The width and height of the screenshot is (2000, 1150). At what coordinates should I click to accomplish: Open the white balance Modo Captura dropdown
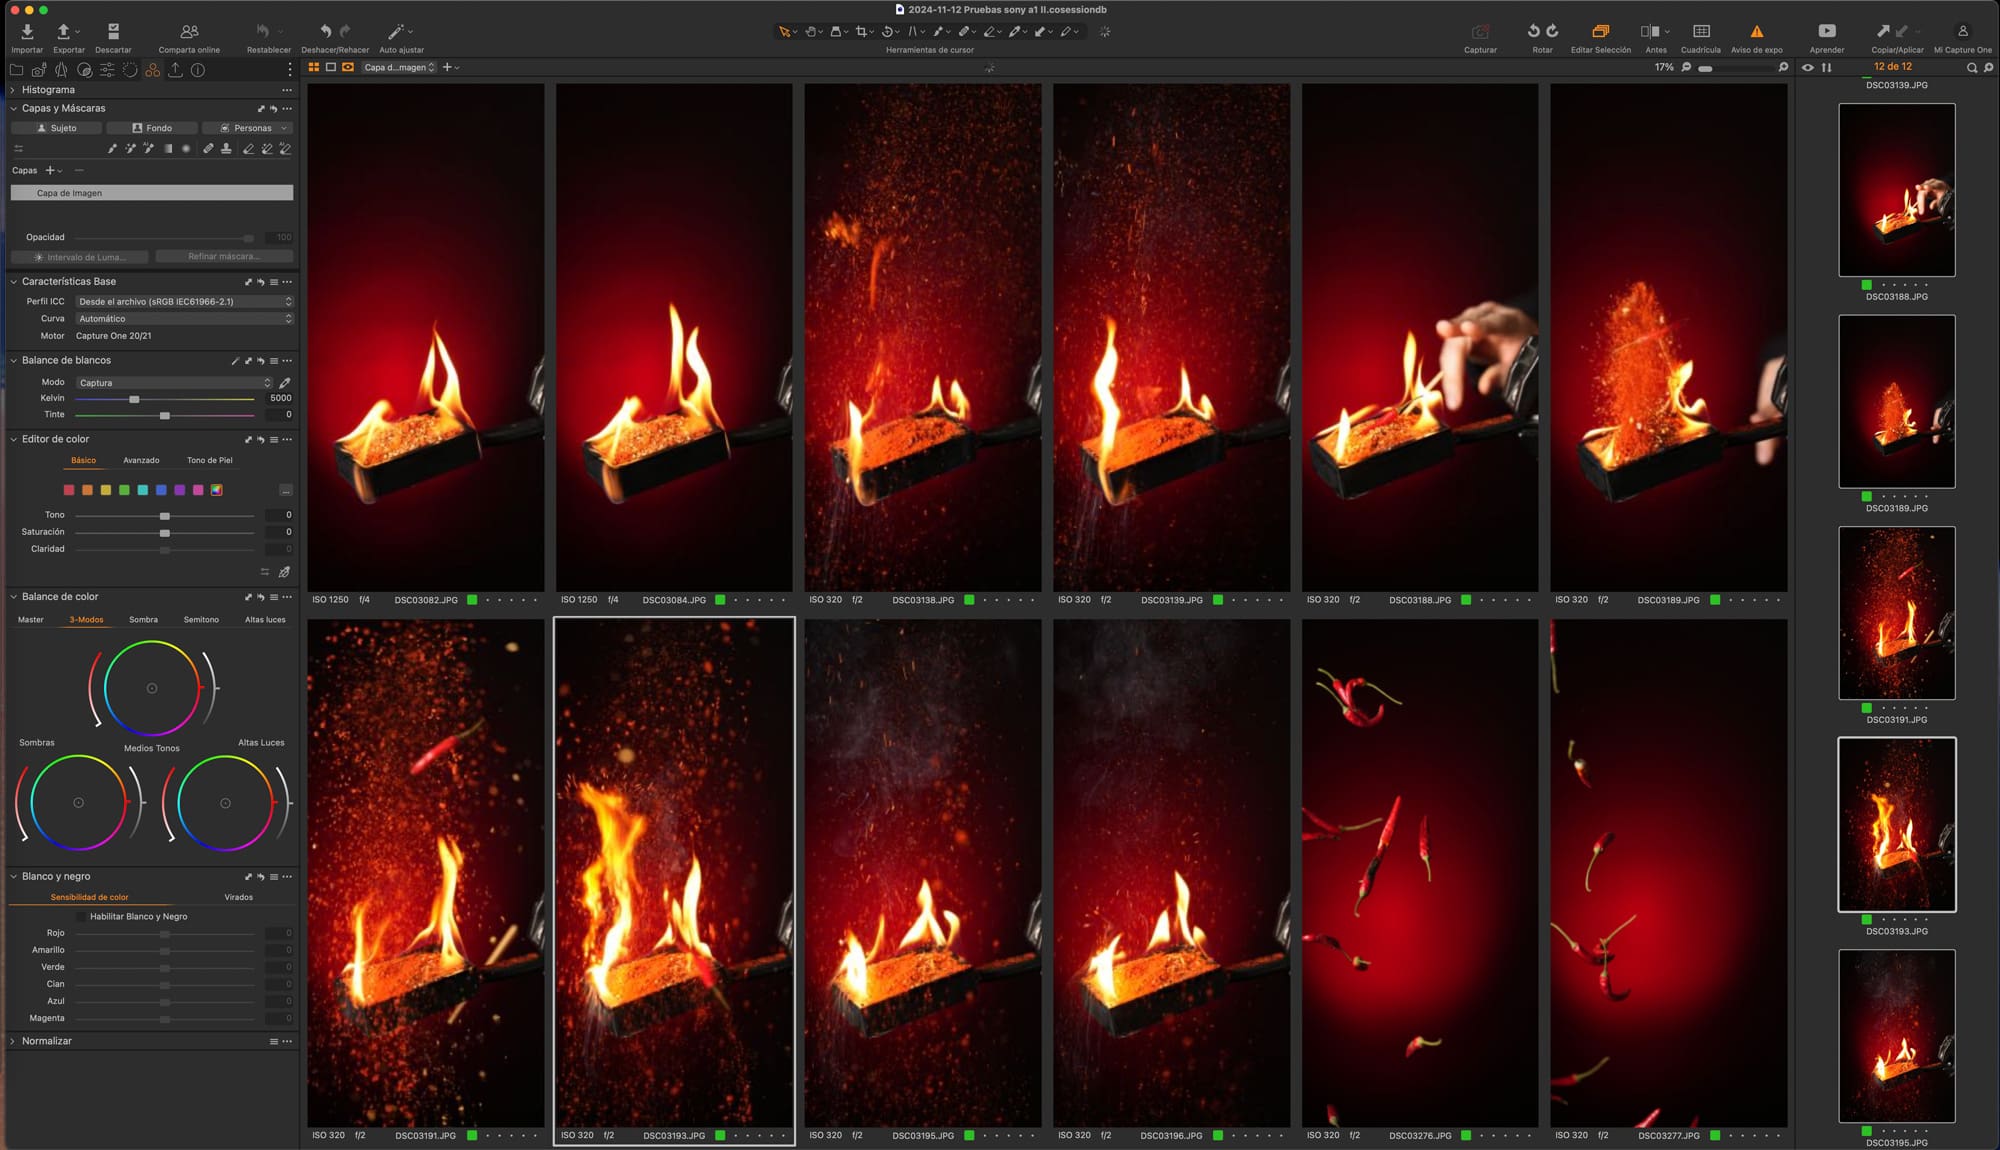[x=174, y=383]
